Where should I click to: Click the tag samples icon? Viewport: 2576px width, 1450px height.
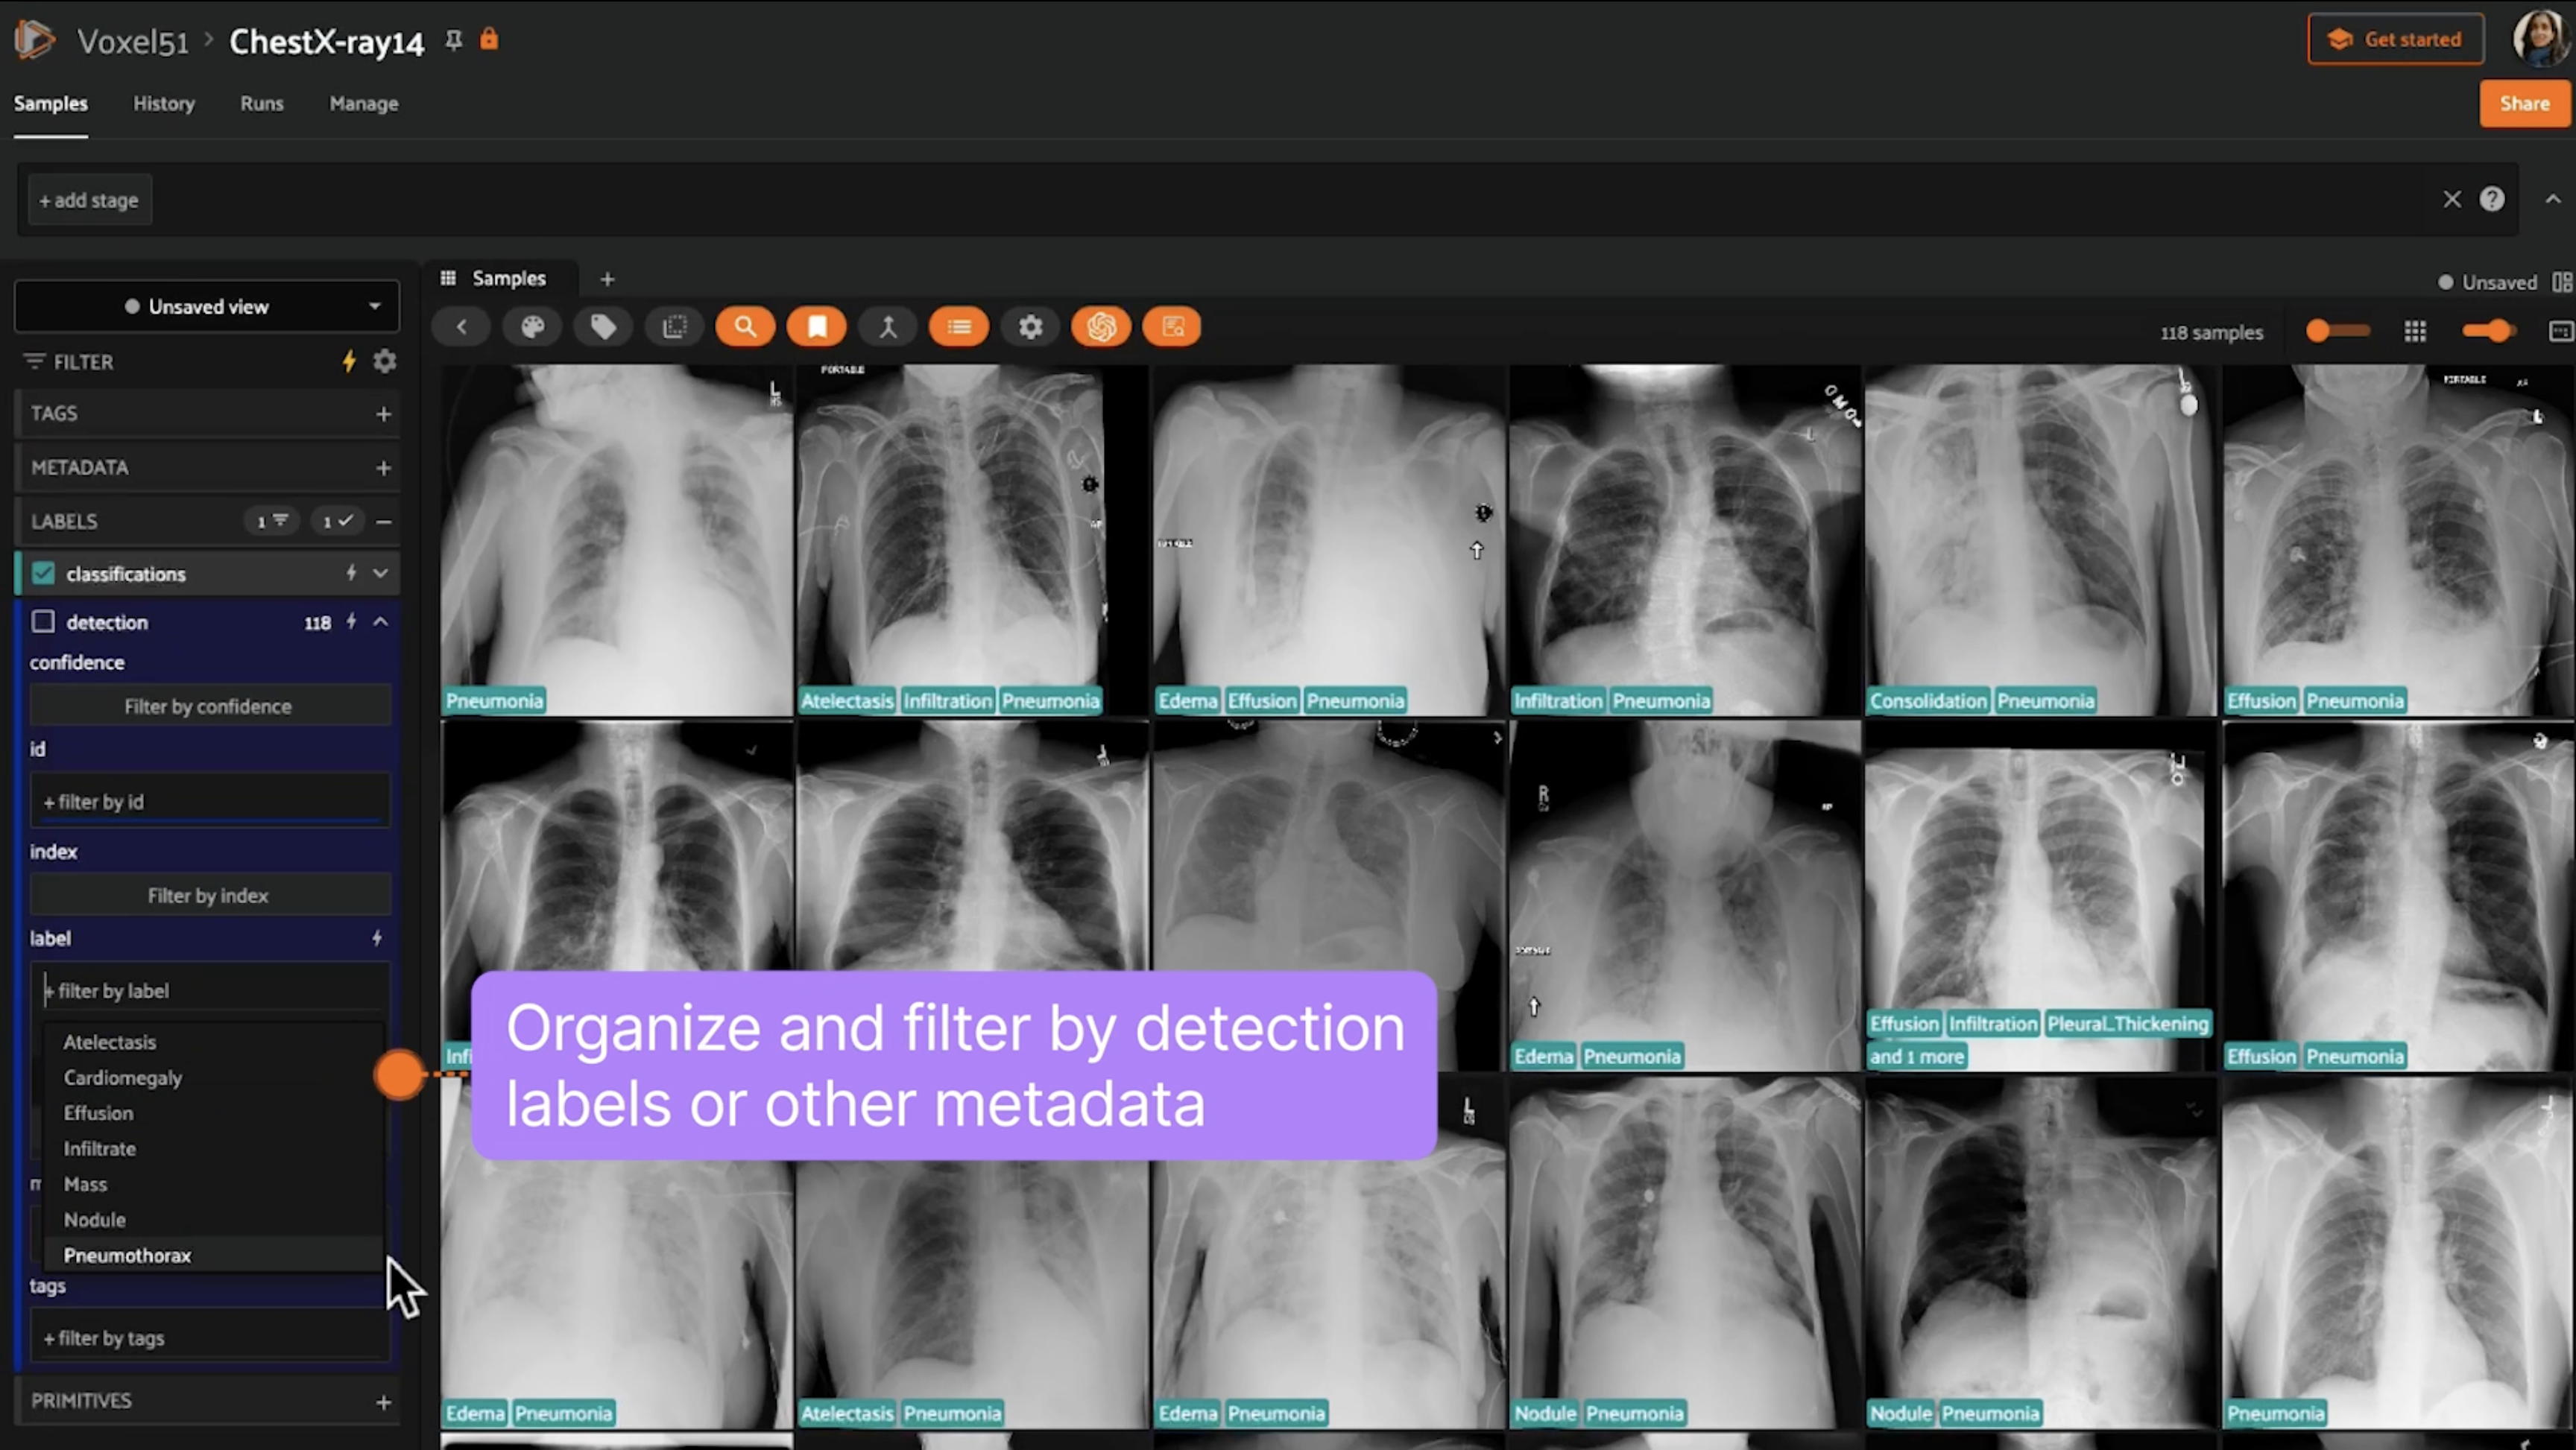(x=603, y=327)
